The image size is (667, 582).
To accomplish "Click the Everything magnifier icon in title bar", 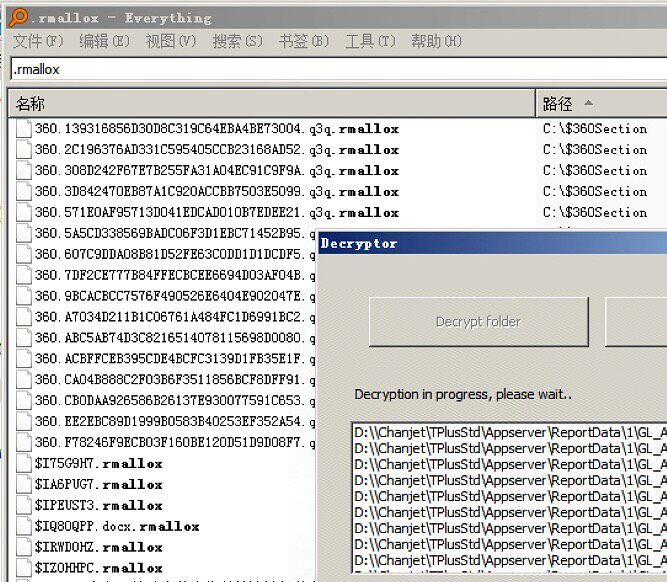I will click(19, 17).
